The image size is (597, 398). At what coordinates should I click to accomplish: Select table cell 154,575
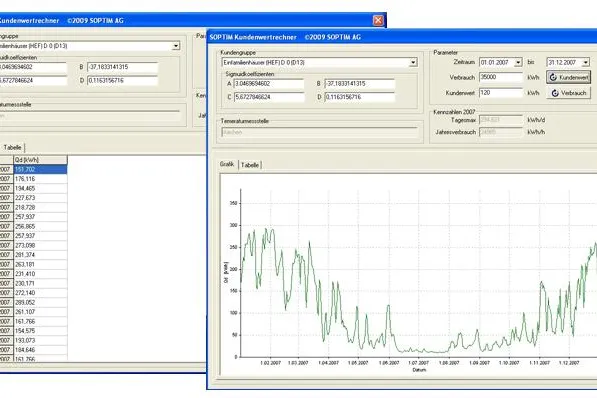click(40, 331)
